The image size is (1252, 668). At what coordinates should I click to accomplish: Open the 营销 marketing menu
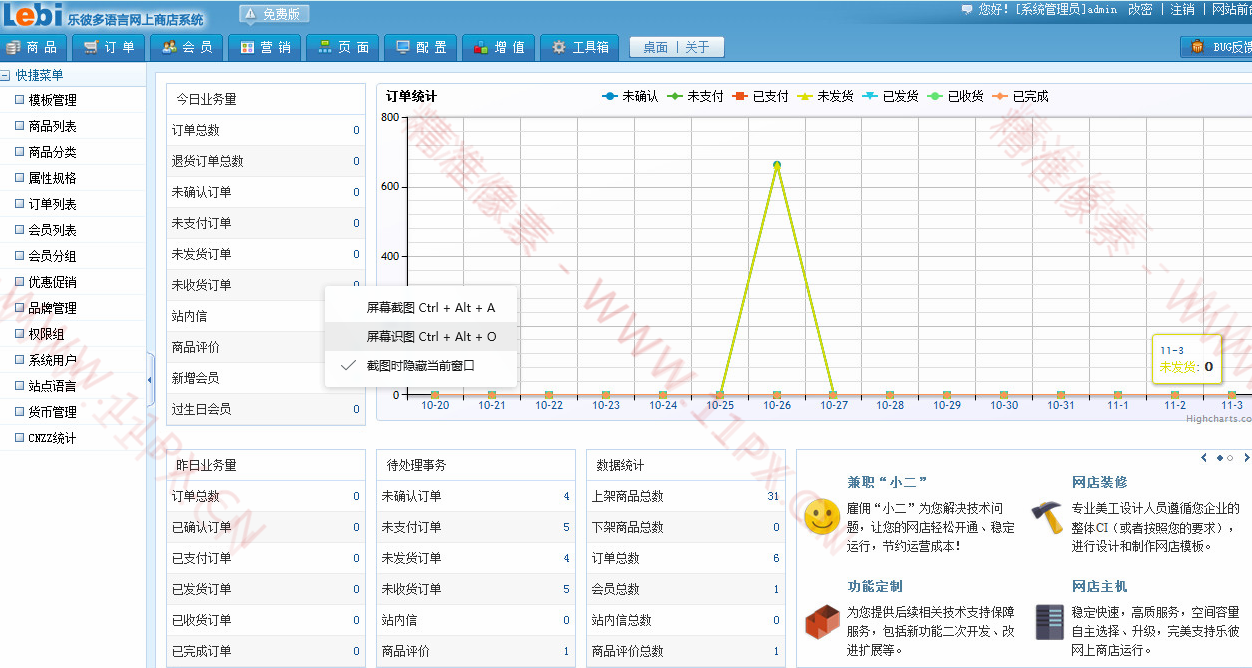(x=265, y=47)
